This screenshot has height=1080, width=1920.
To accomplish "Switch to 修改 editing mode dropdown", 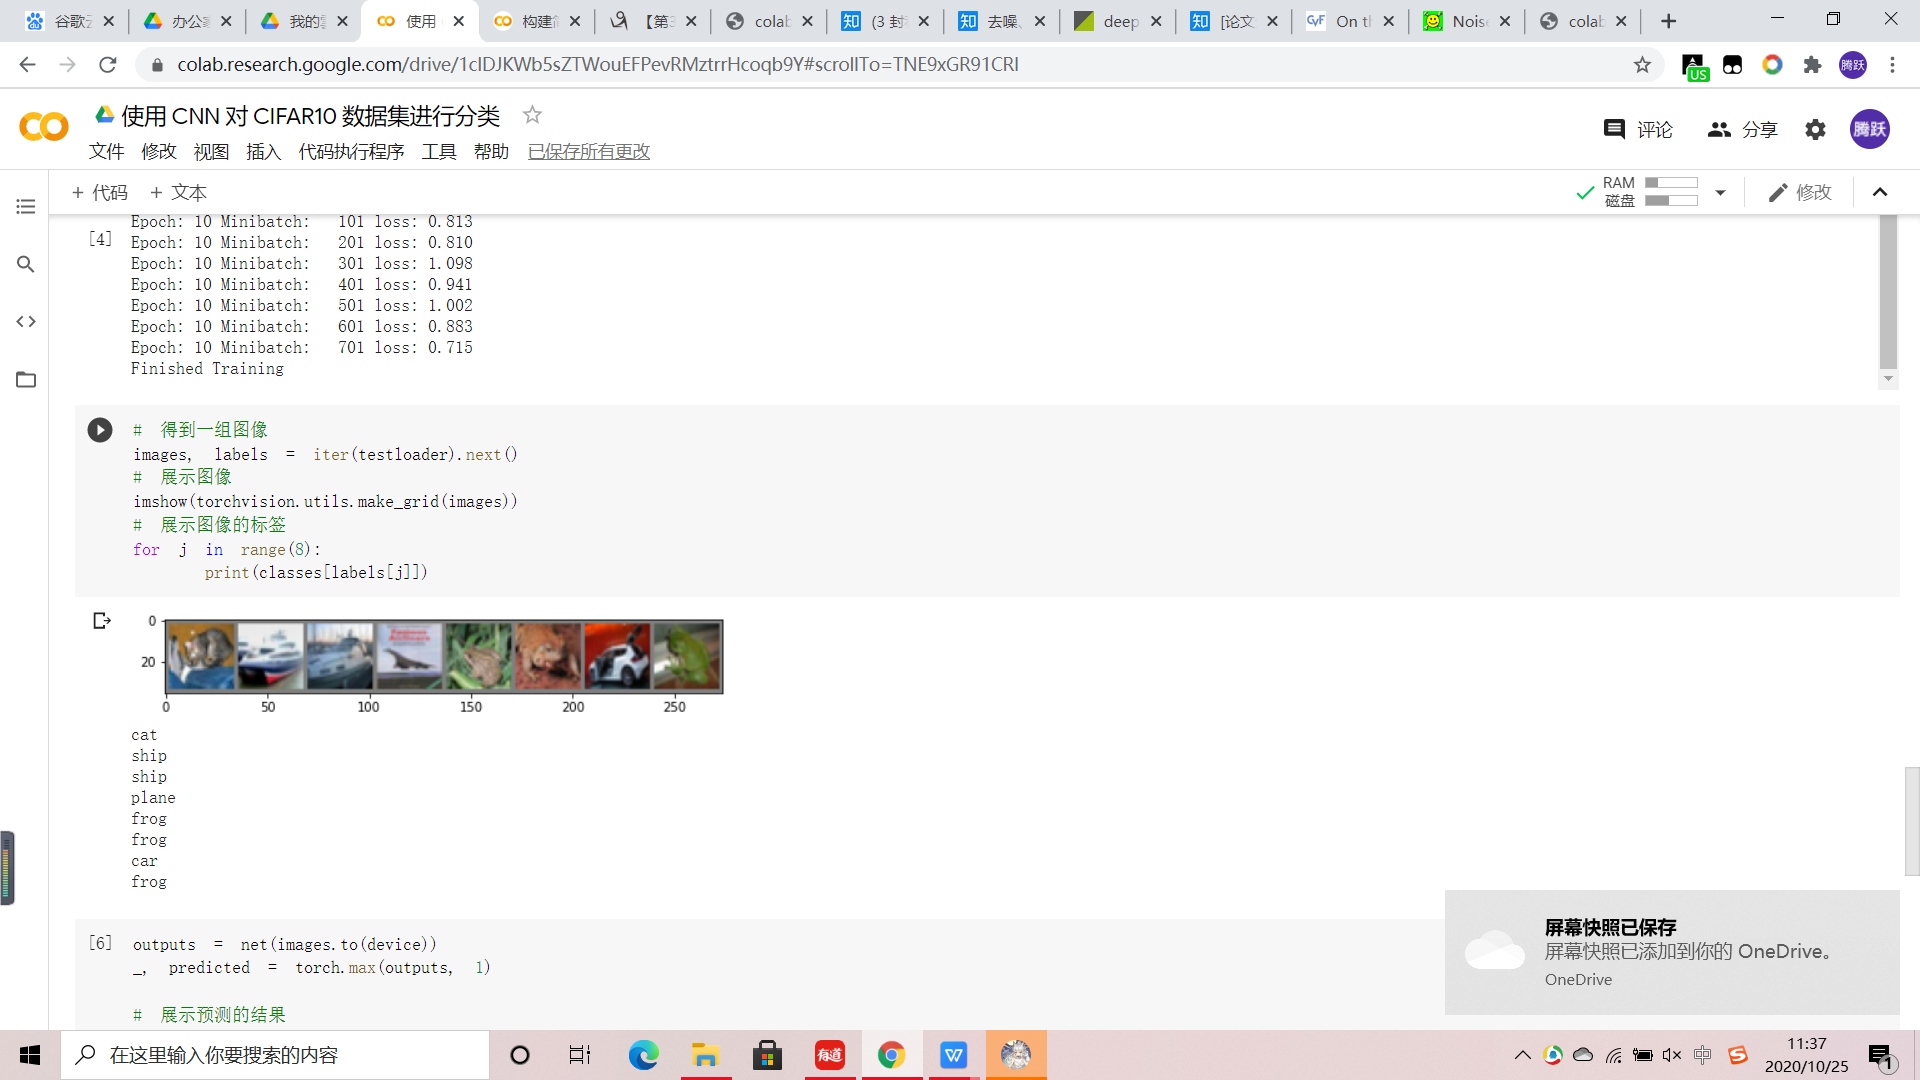I will click(1800, 192).
